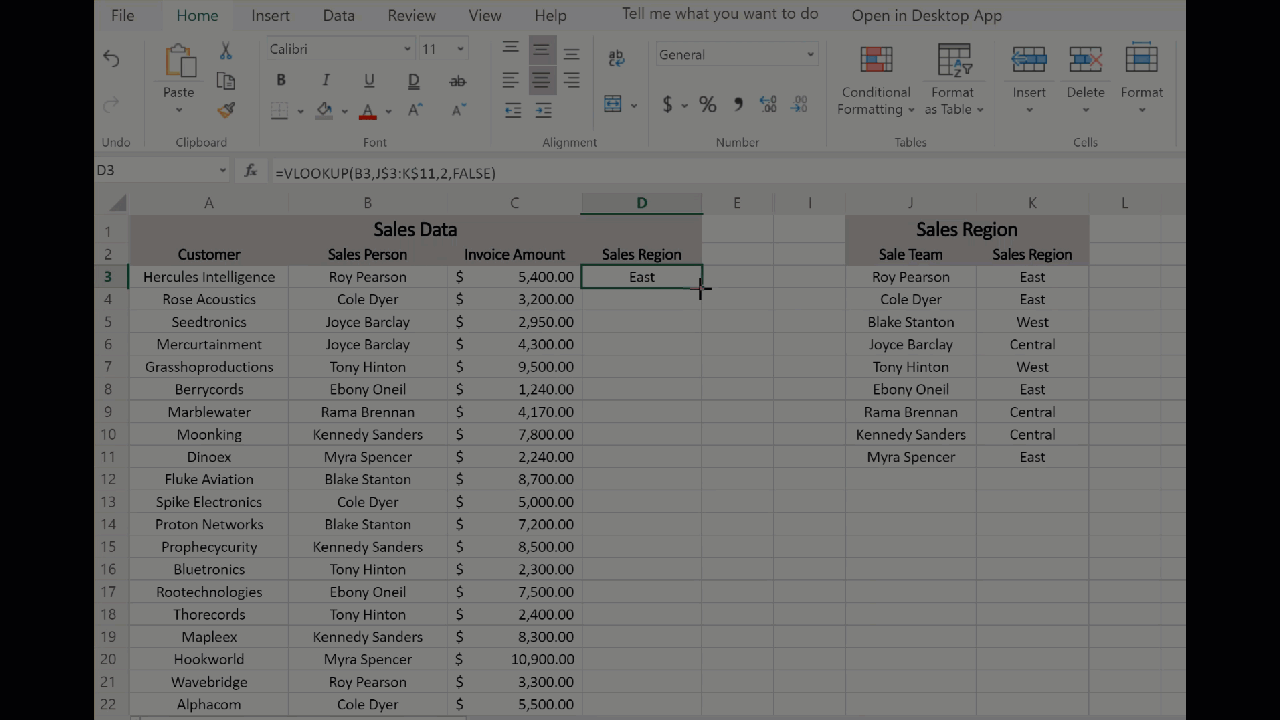Click Open in Desktop App
1280x720 pixels.
click(926, 15)
